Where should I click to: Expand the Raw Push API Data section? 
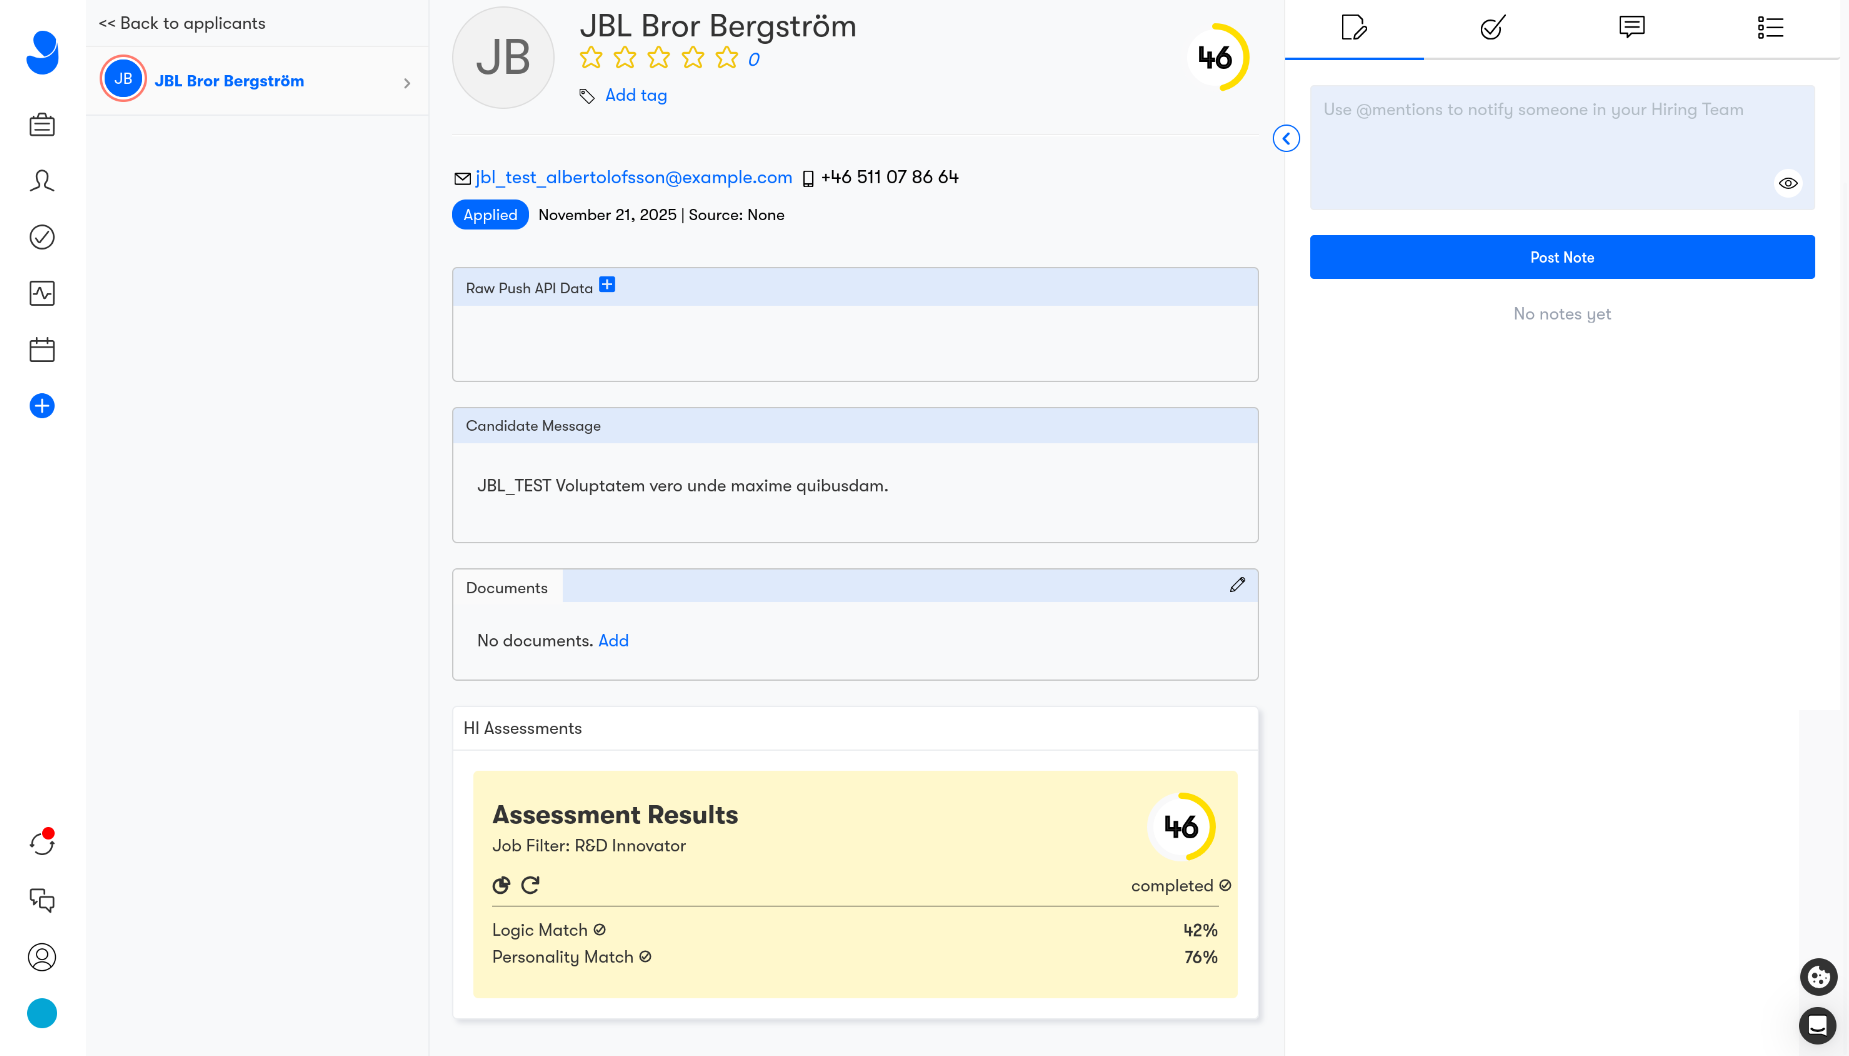[x=607, y=285]
